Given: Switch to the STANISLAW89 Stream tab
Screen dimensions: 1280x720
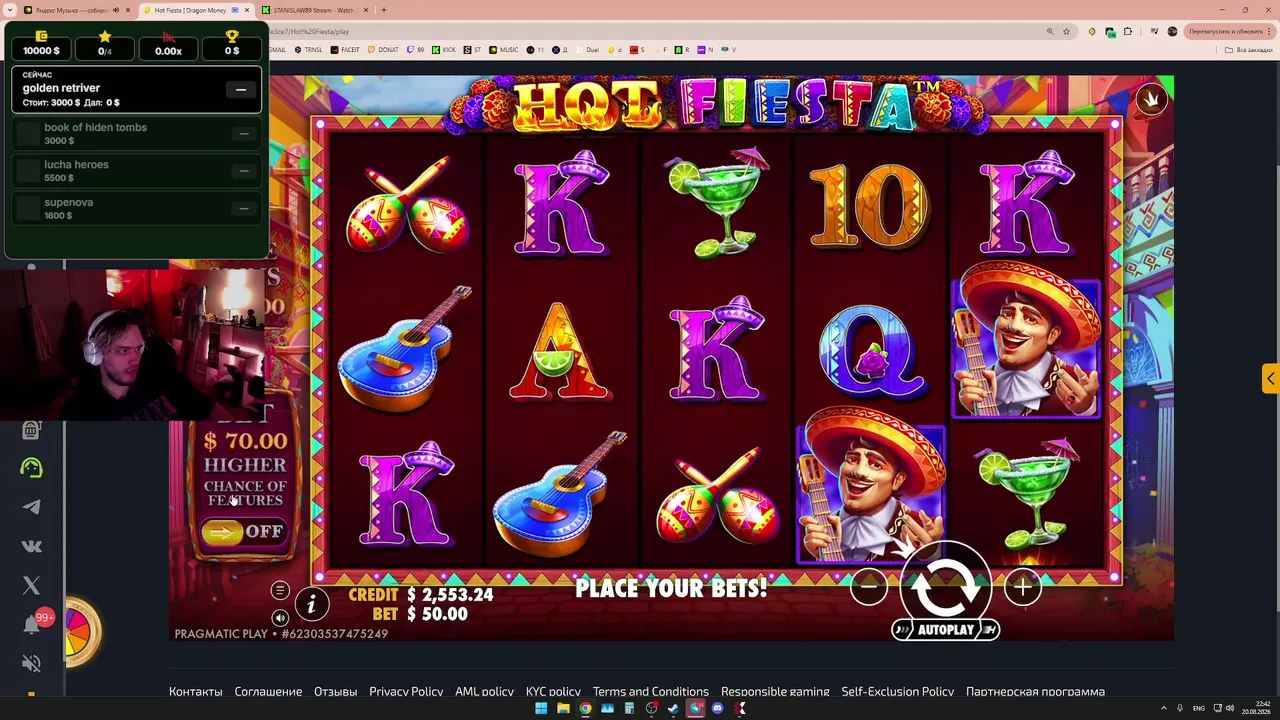Looking at the screenshot, I should point(315,10).
